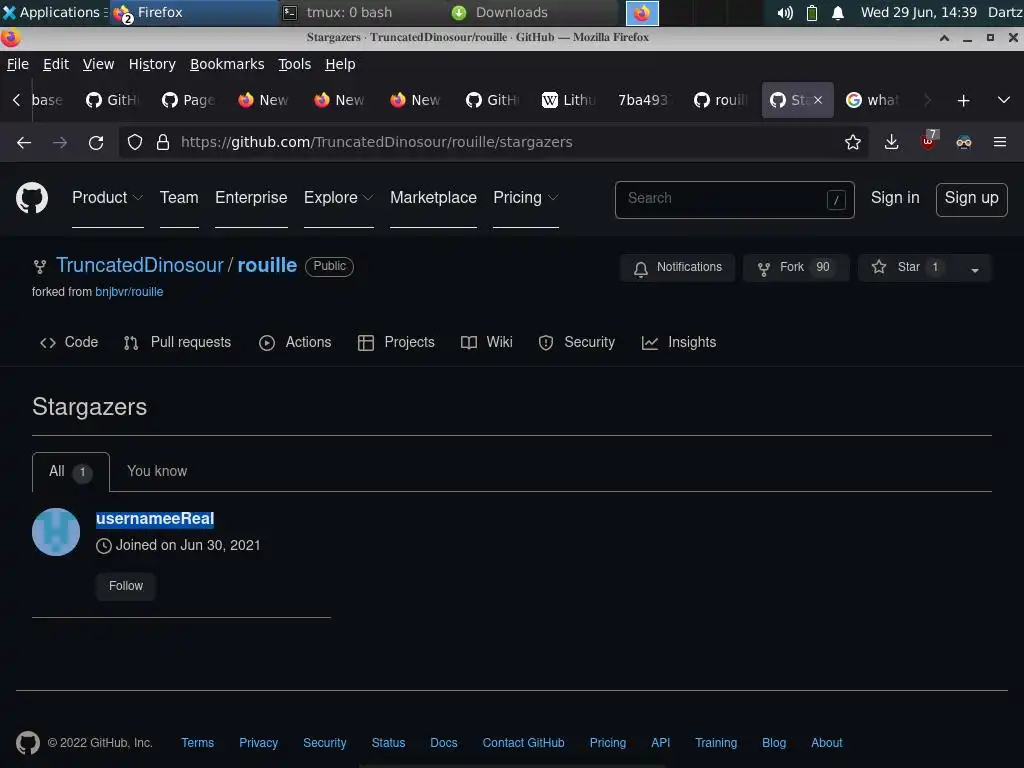Open the History menu
This screenshot has height=768, width=1024.
pos(152,64)
